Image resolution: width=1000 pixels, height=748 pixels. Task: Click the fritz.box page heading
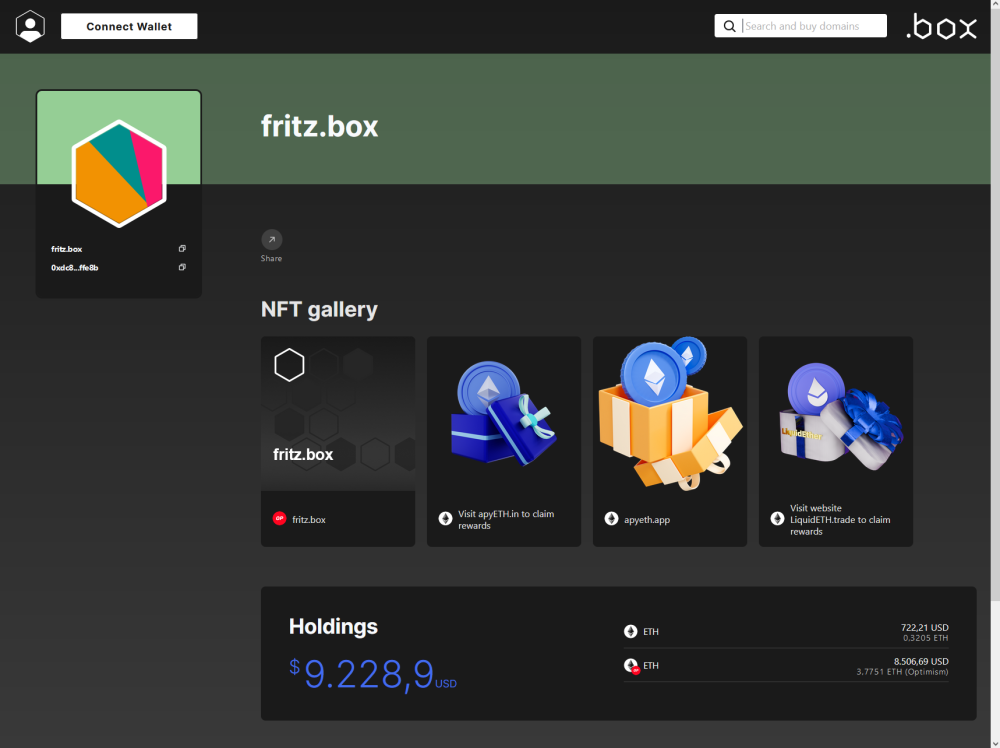(x=320, y=126)
